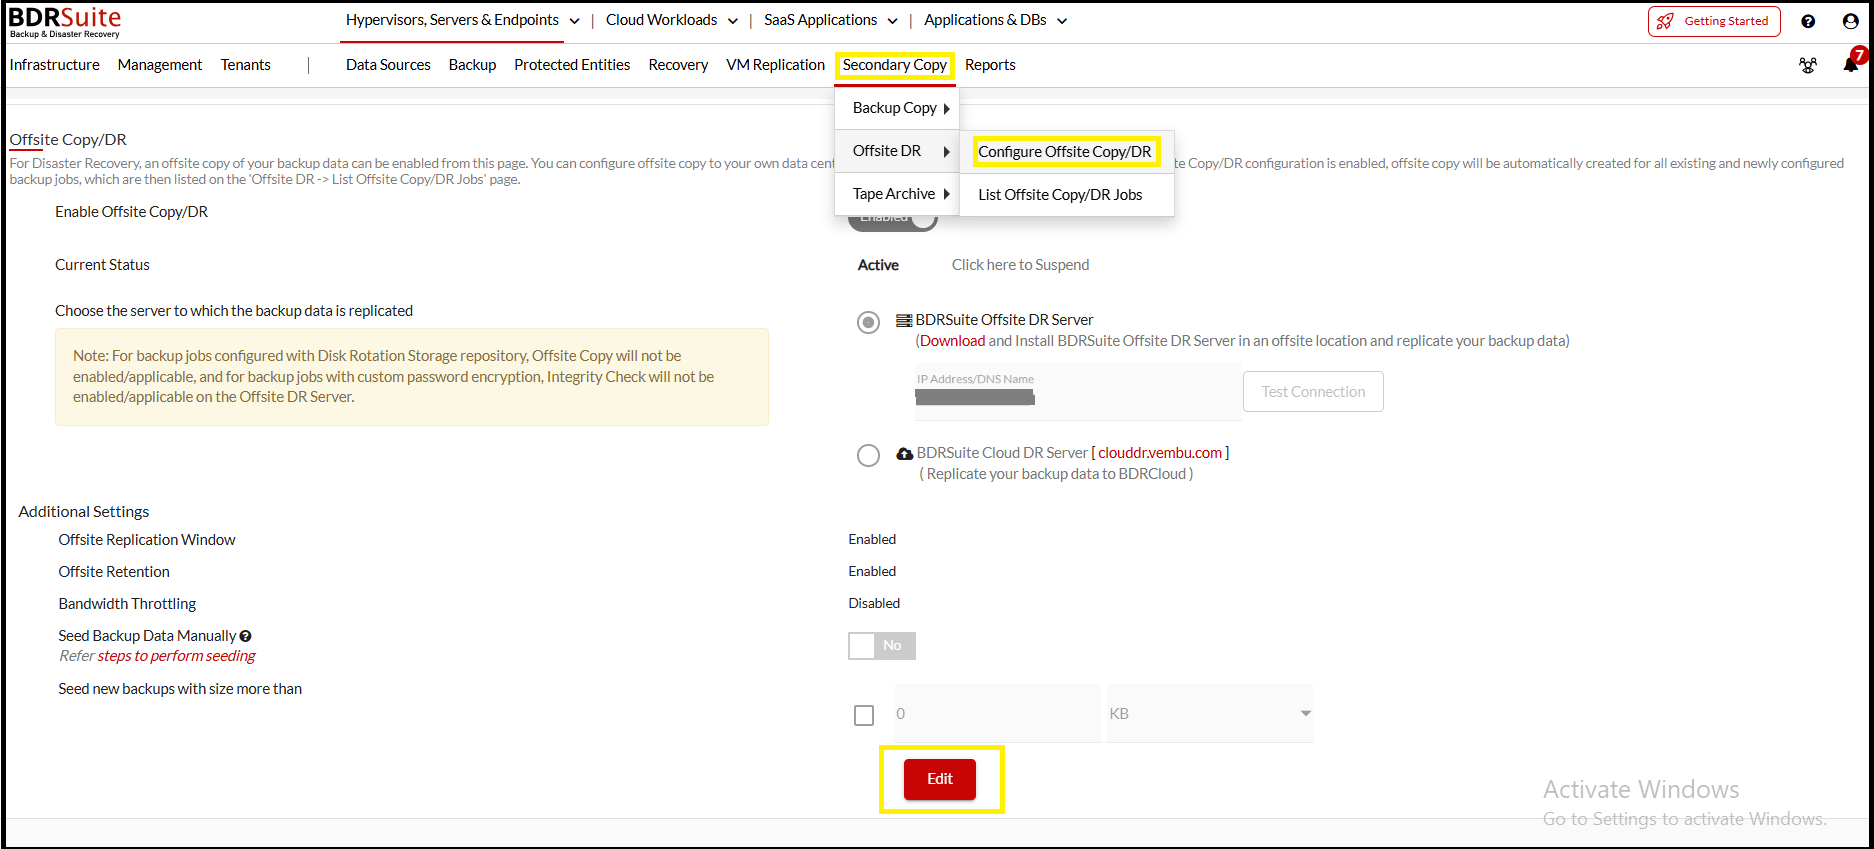Screen dimensions: 1874x849
Task: Open the user account profile icon
Action: [1851, 21]
